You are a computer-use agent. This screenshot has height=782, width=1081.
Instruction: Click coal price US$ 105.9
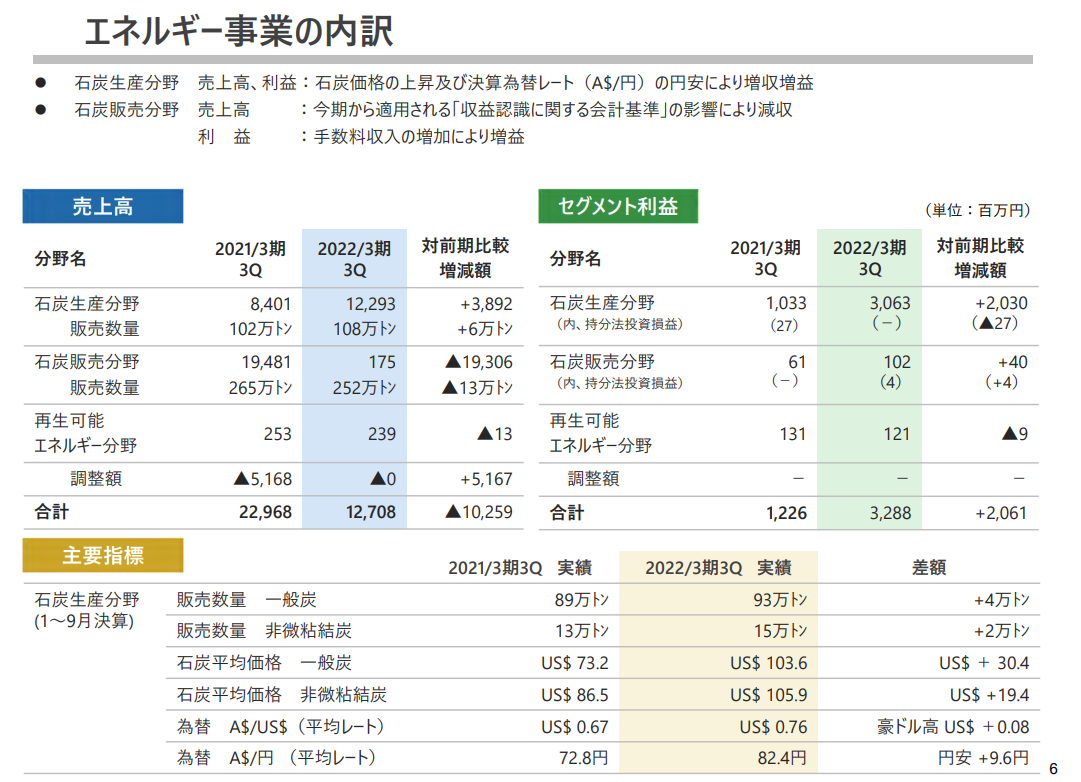[x=769, y=695]
